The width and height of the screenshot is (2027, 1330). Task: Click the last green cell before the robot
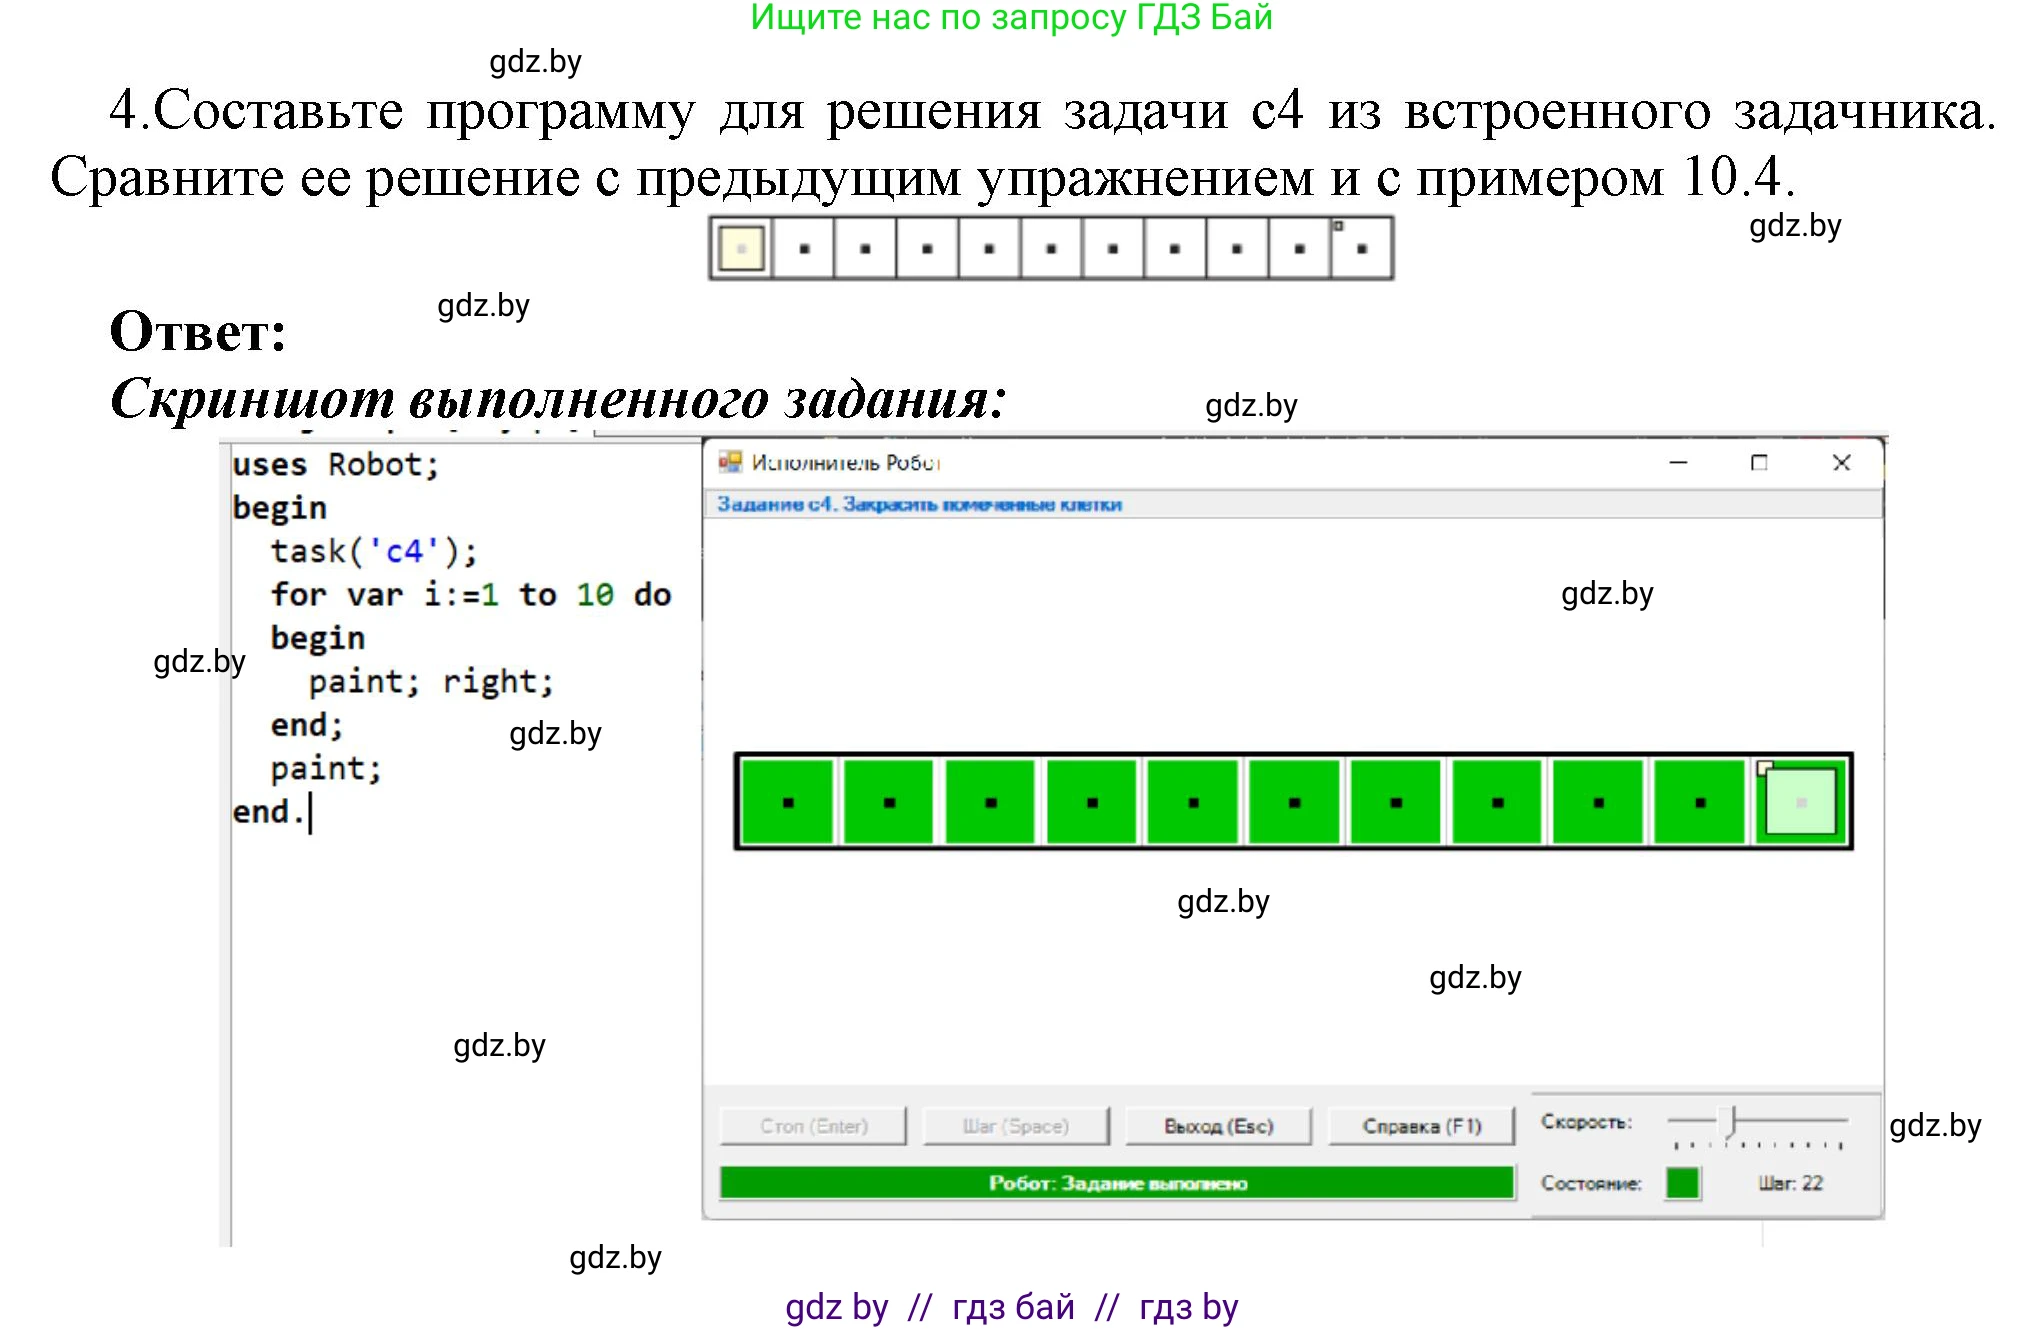(x=1699, y=802)
